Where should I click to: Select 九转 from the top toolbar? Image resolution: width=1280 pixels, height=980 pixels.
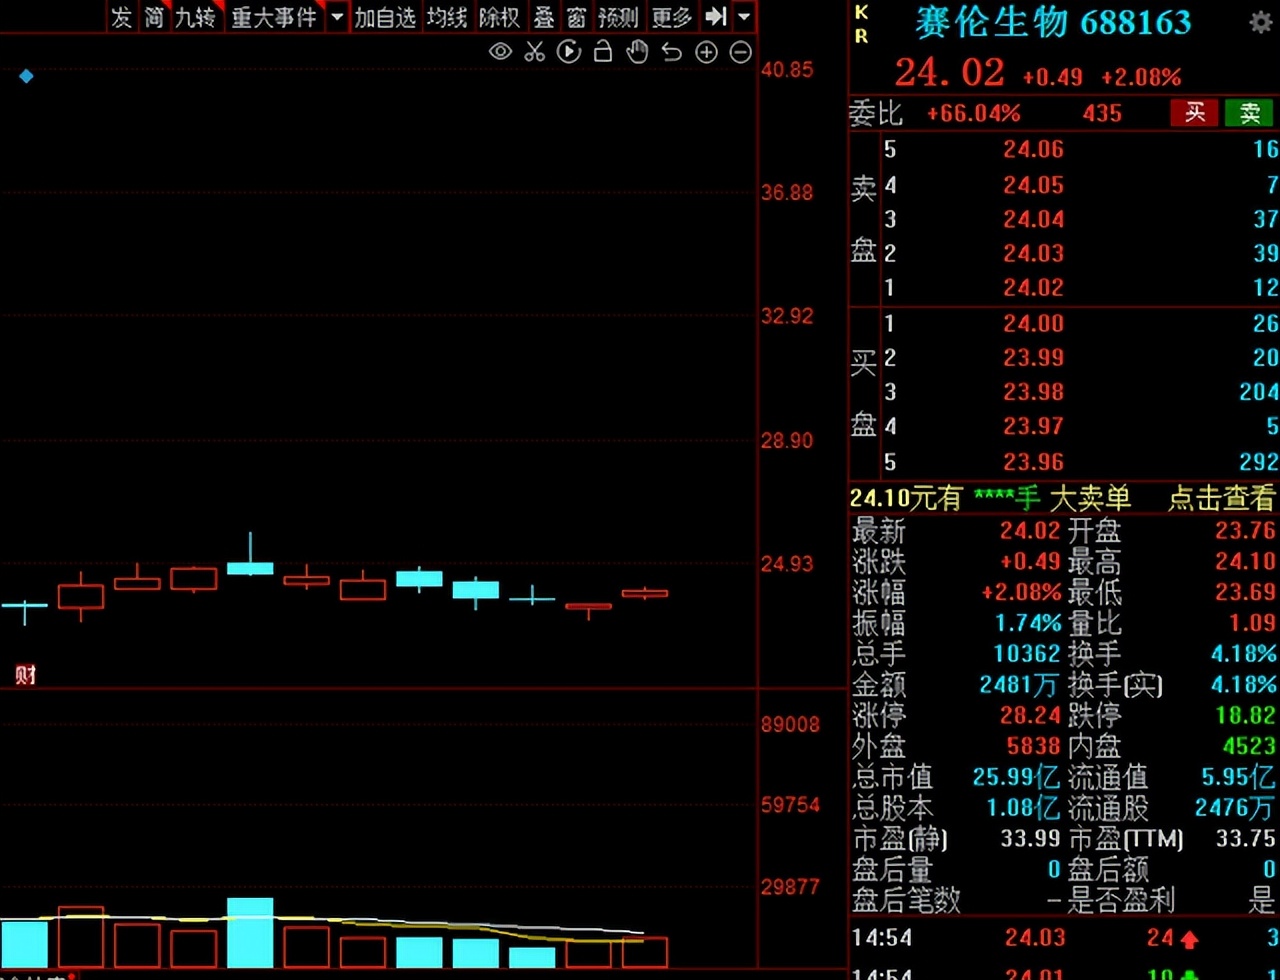[x=196, y=17]
